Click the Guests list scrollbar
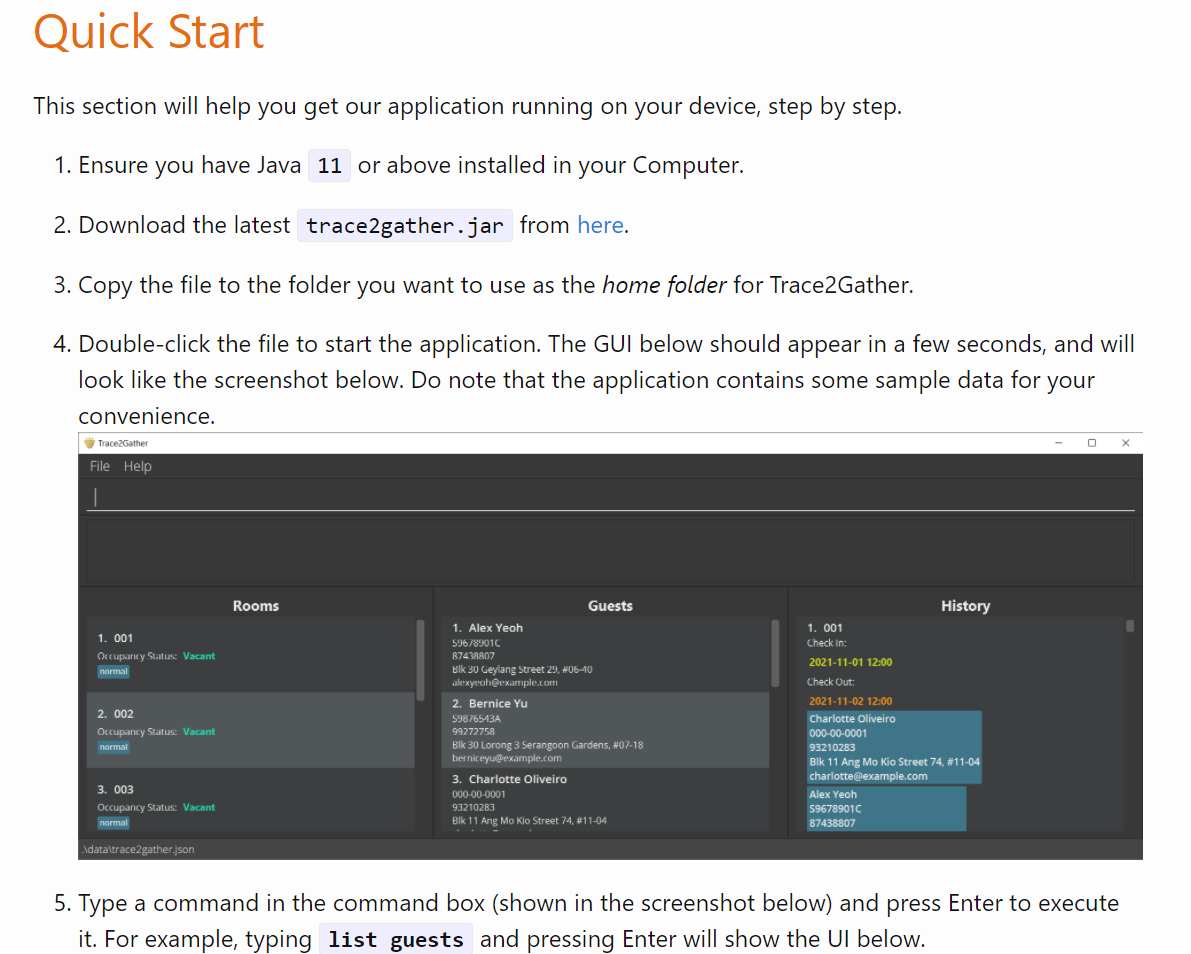Image resolution: width=1191 pixels, height=954 pixels. click(775, 653)
